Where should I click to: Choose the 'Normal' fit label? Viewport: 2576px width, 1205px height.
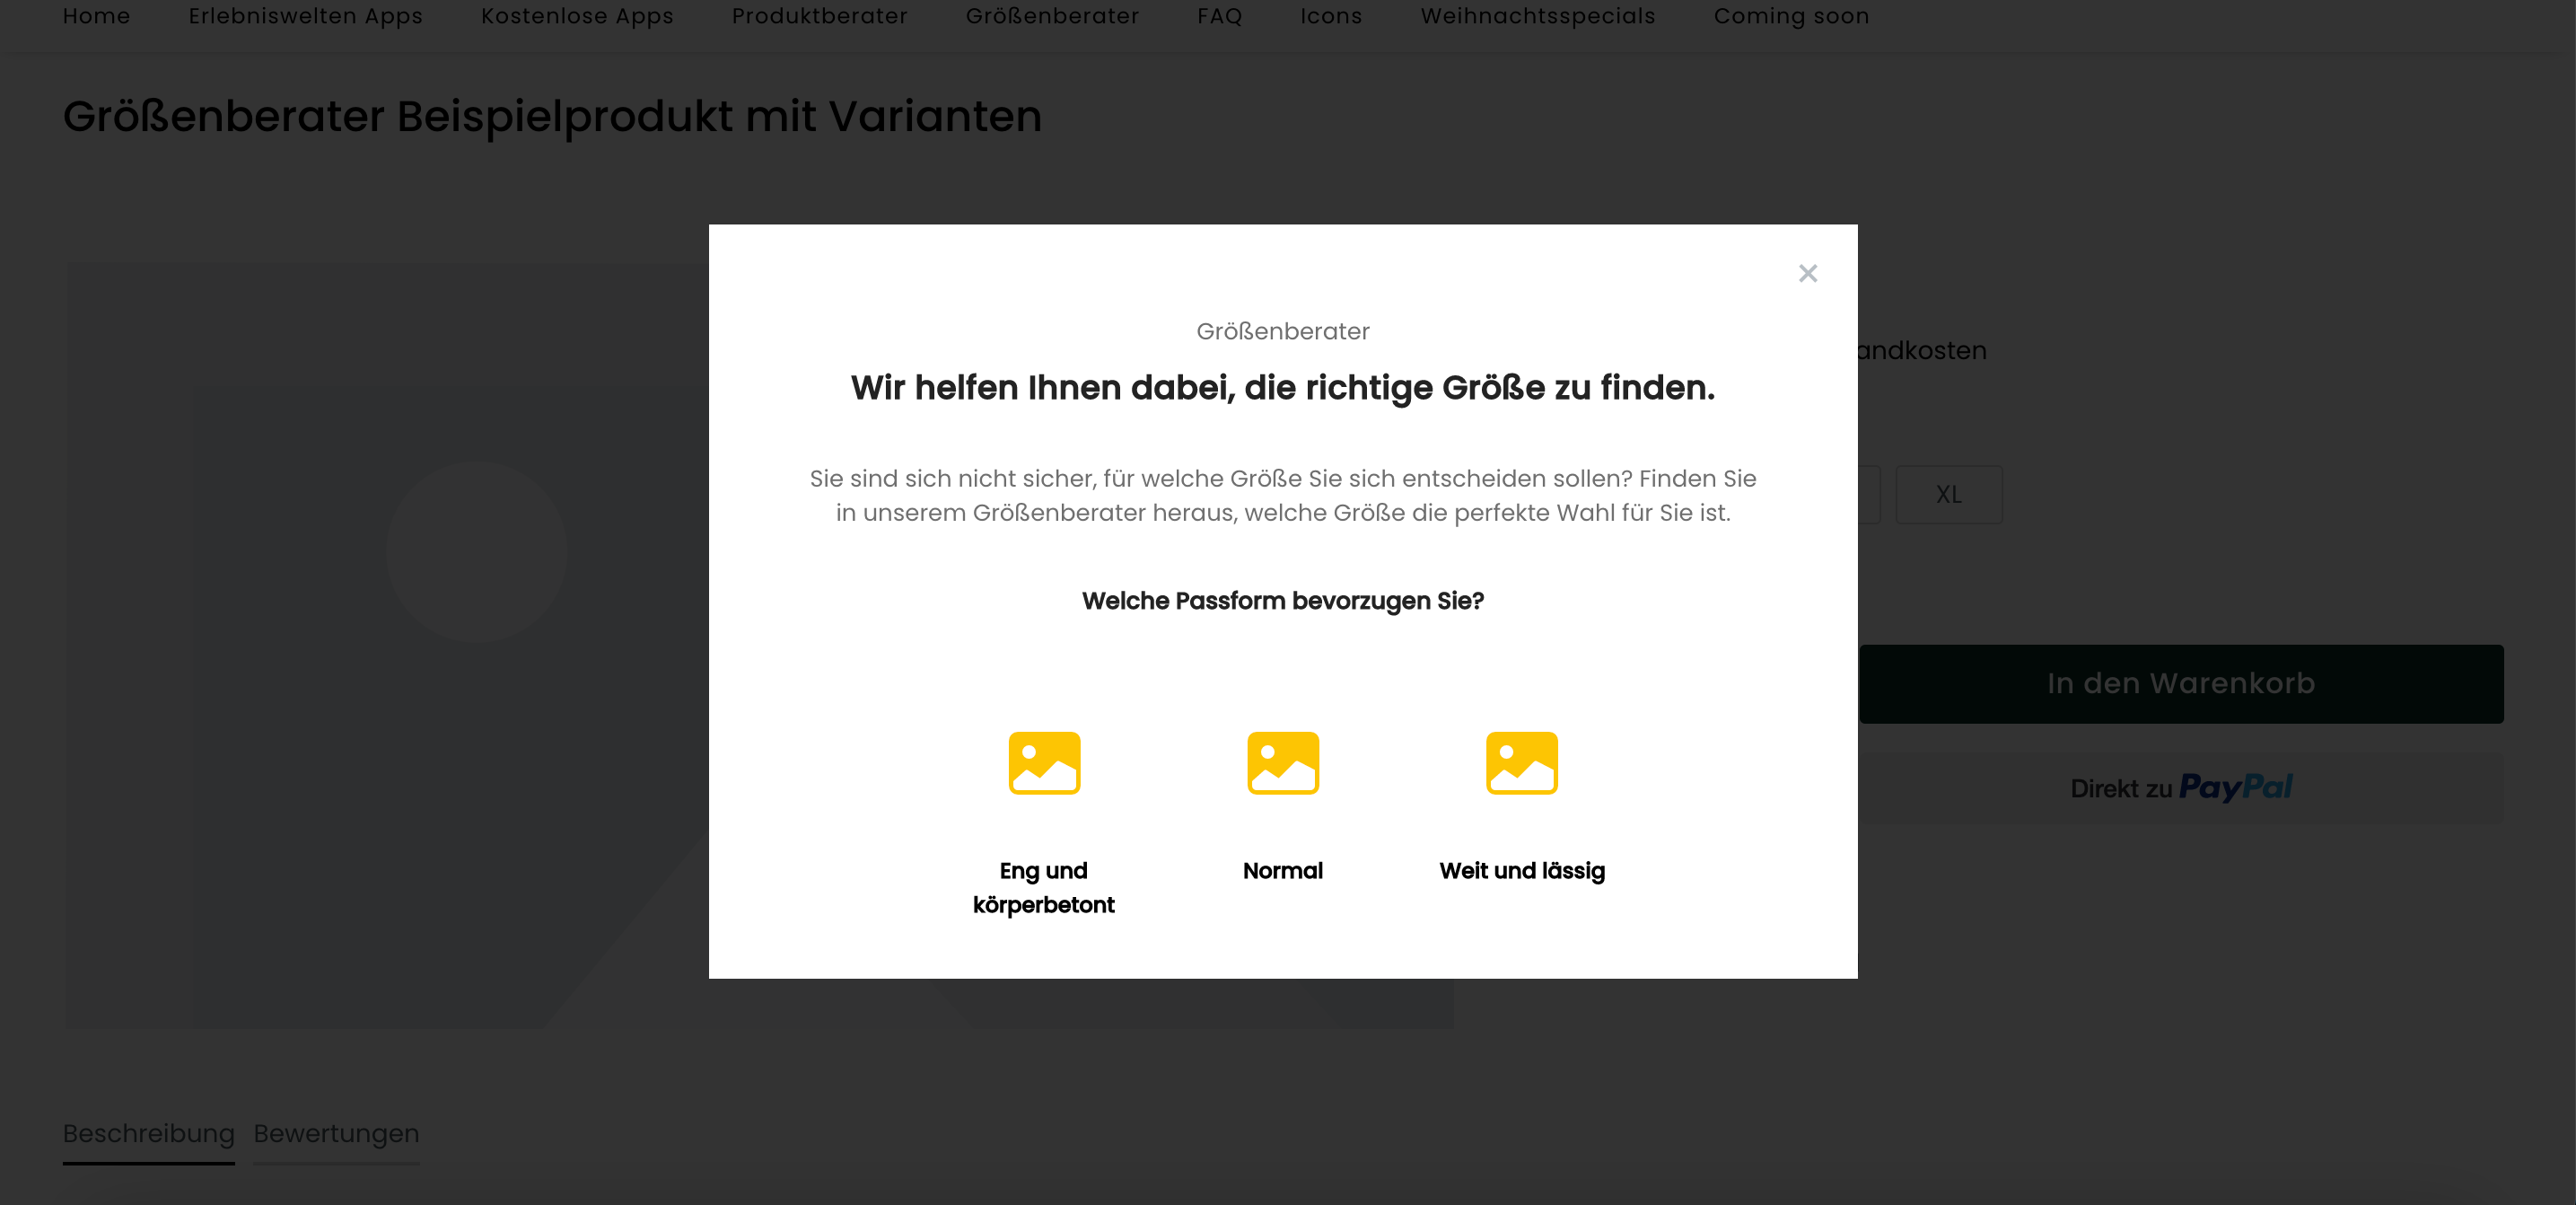[x=1283, y=871]
